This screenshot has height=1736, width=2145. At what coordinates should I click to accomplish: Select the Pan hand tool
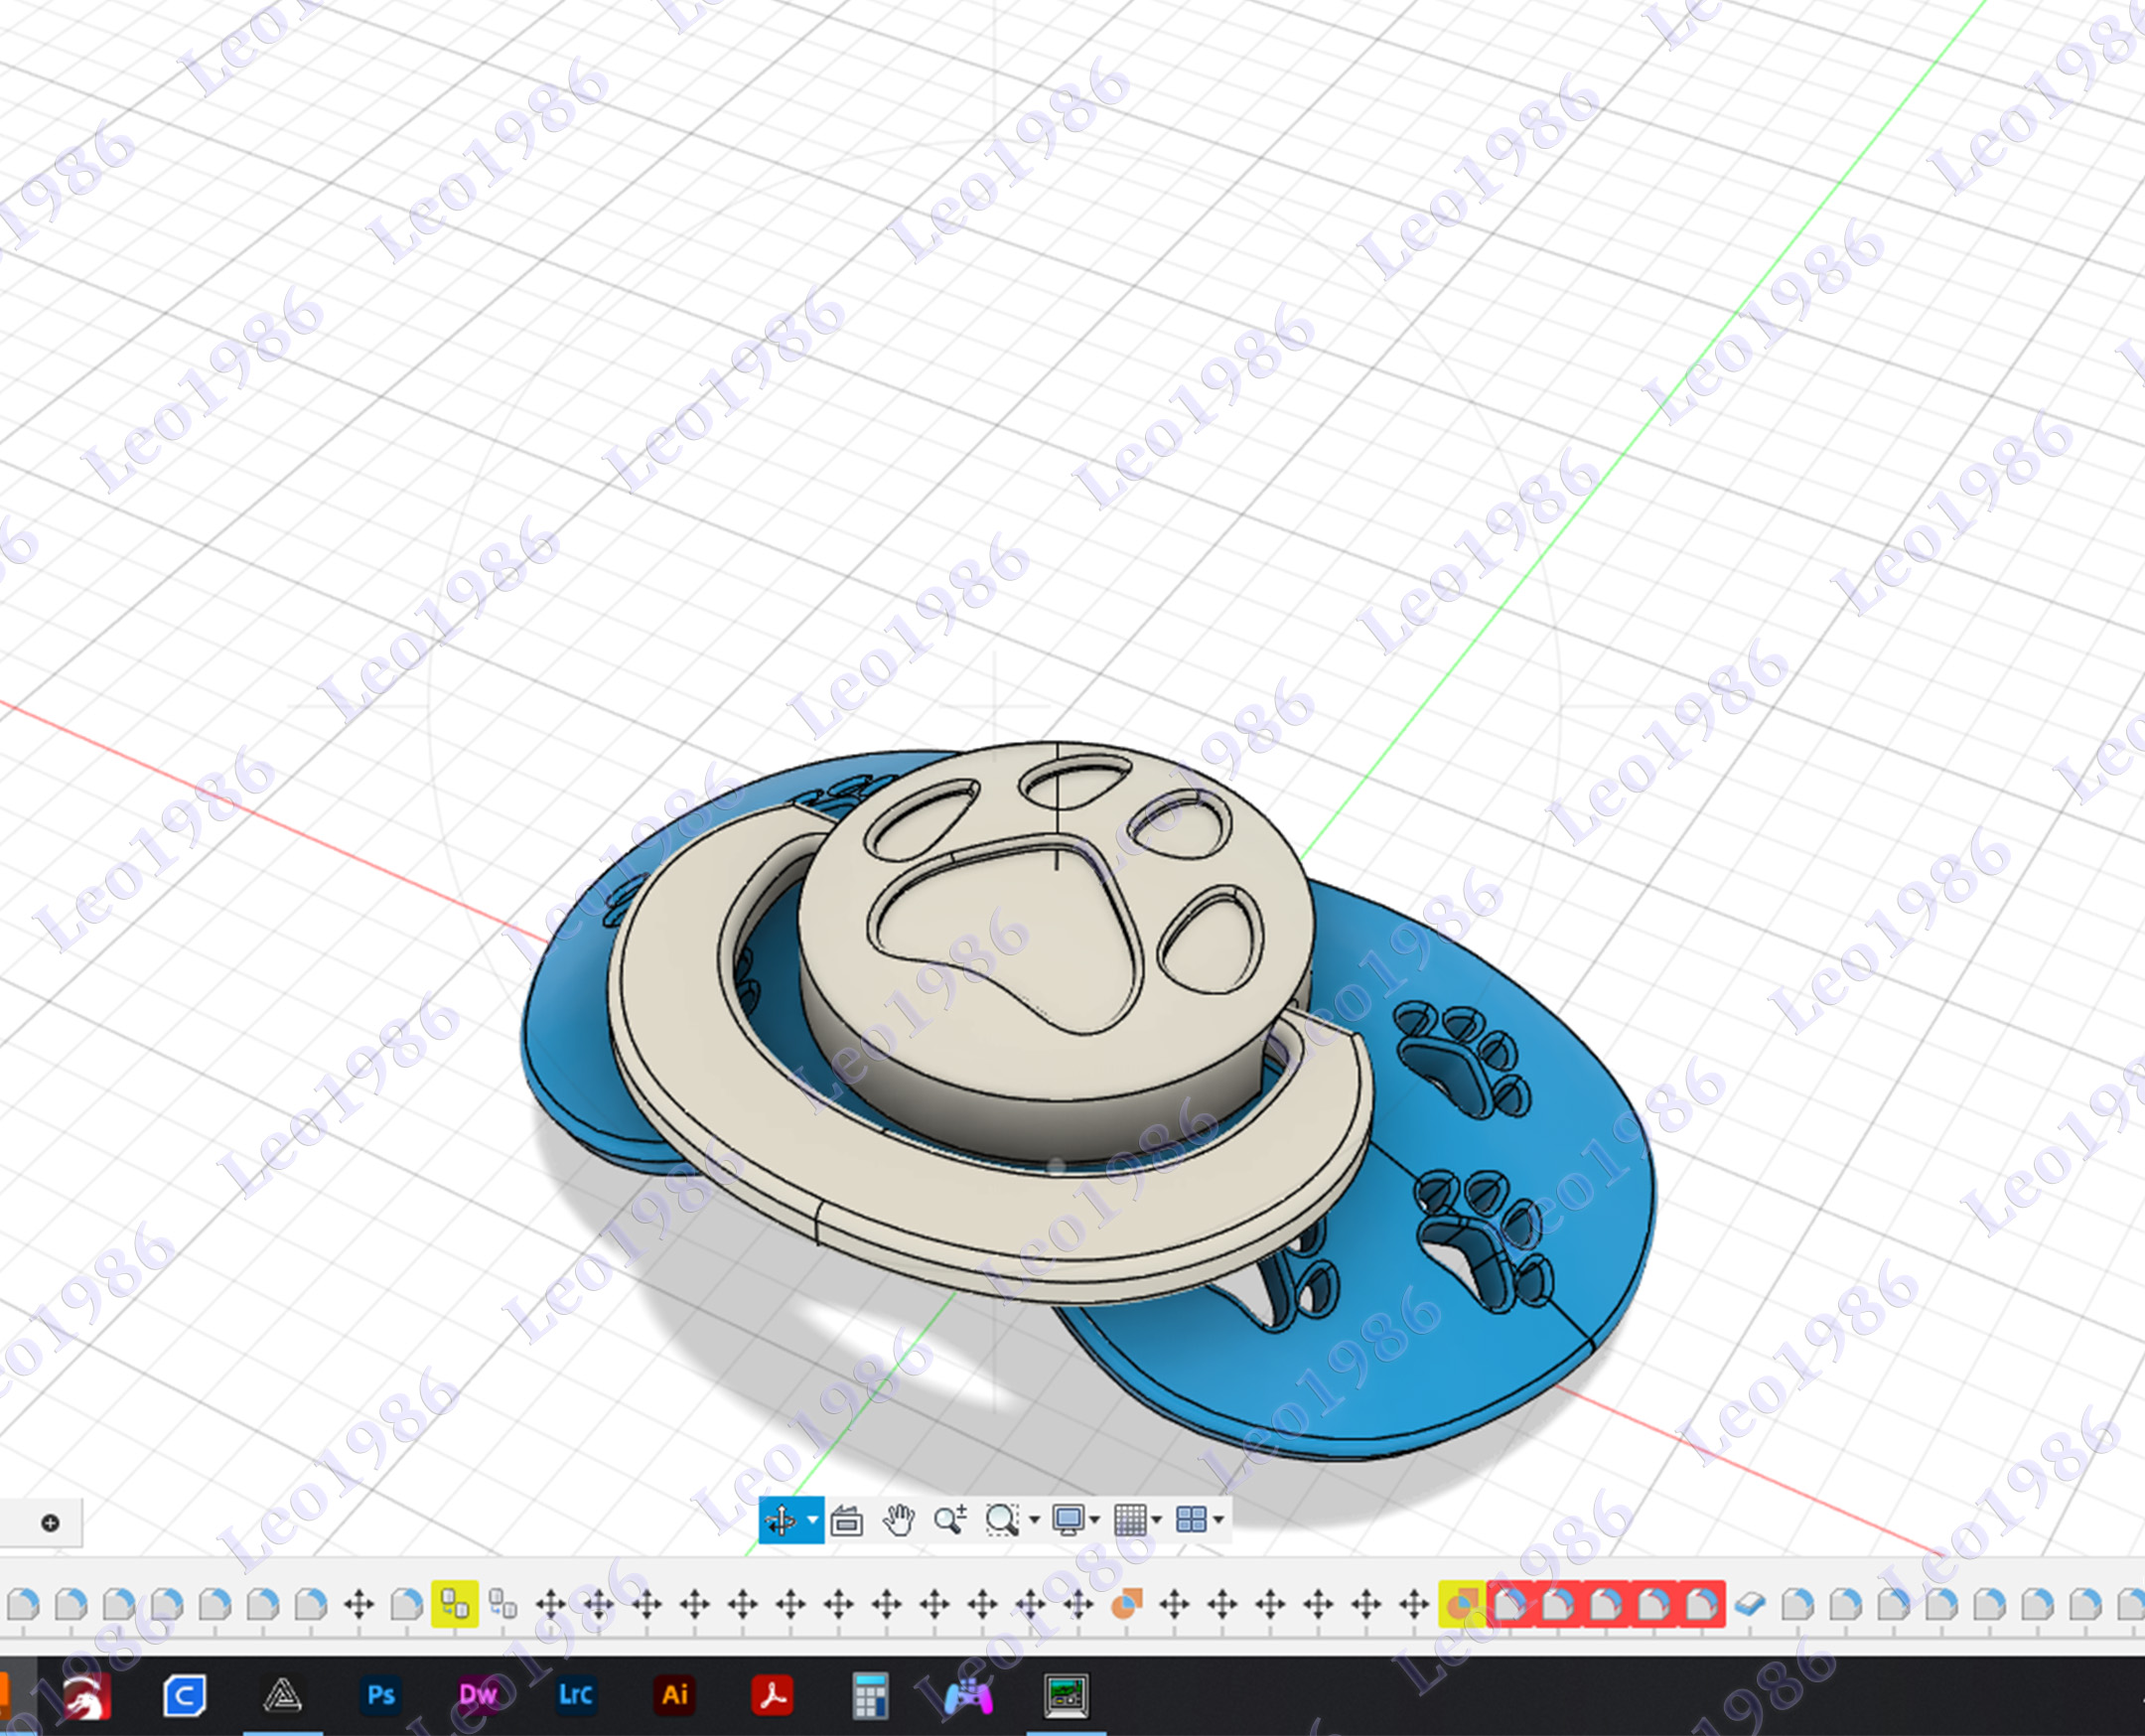pos(899,1521)
